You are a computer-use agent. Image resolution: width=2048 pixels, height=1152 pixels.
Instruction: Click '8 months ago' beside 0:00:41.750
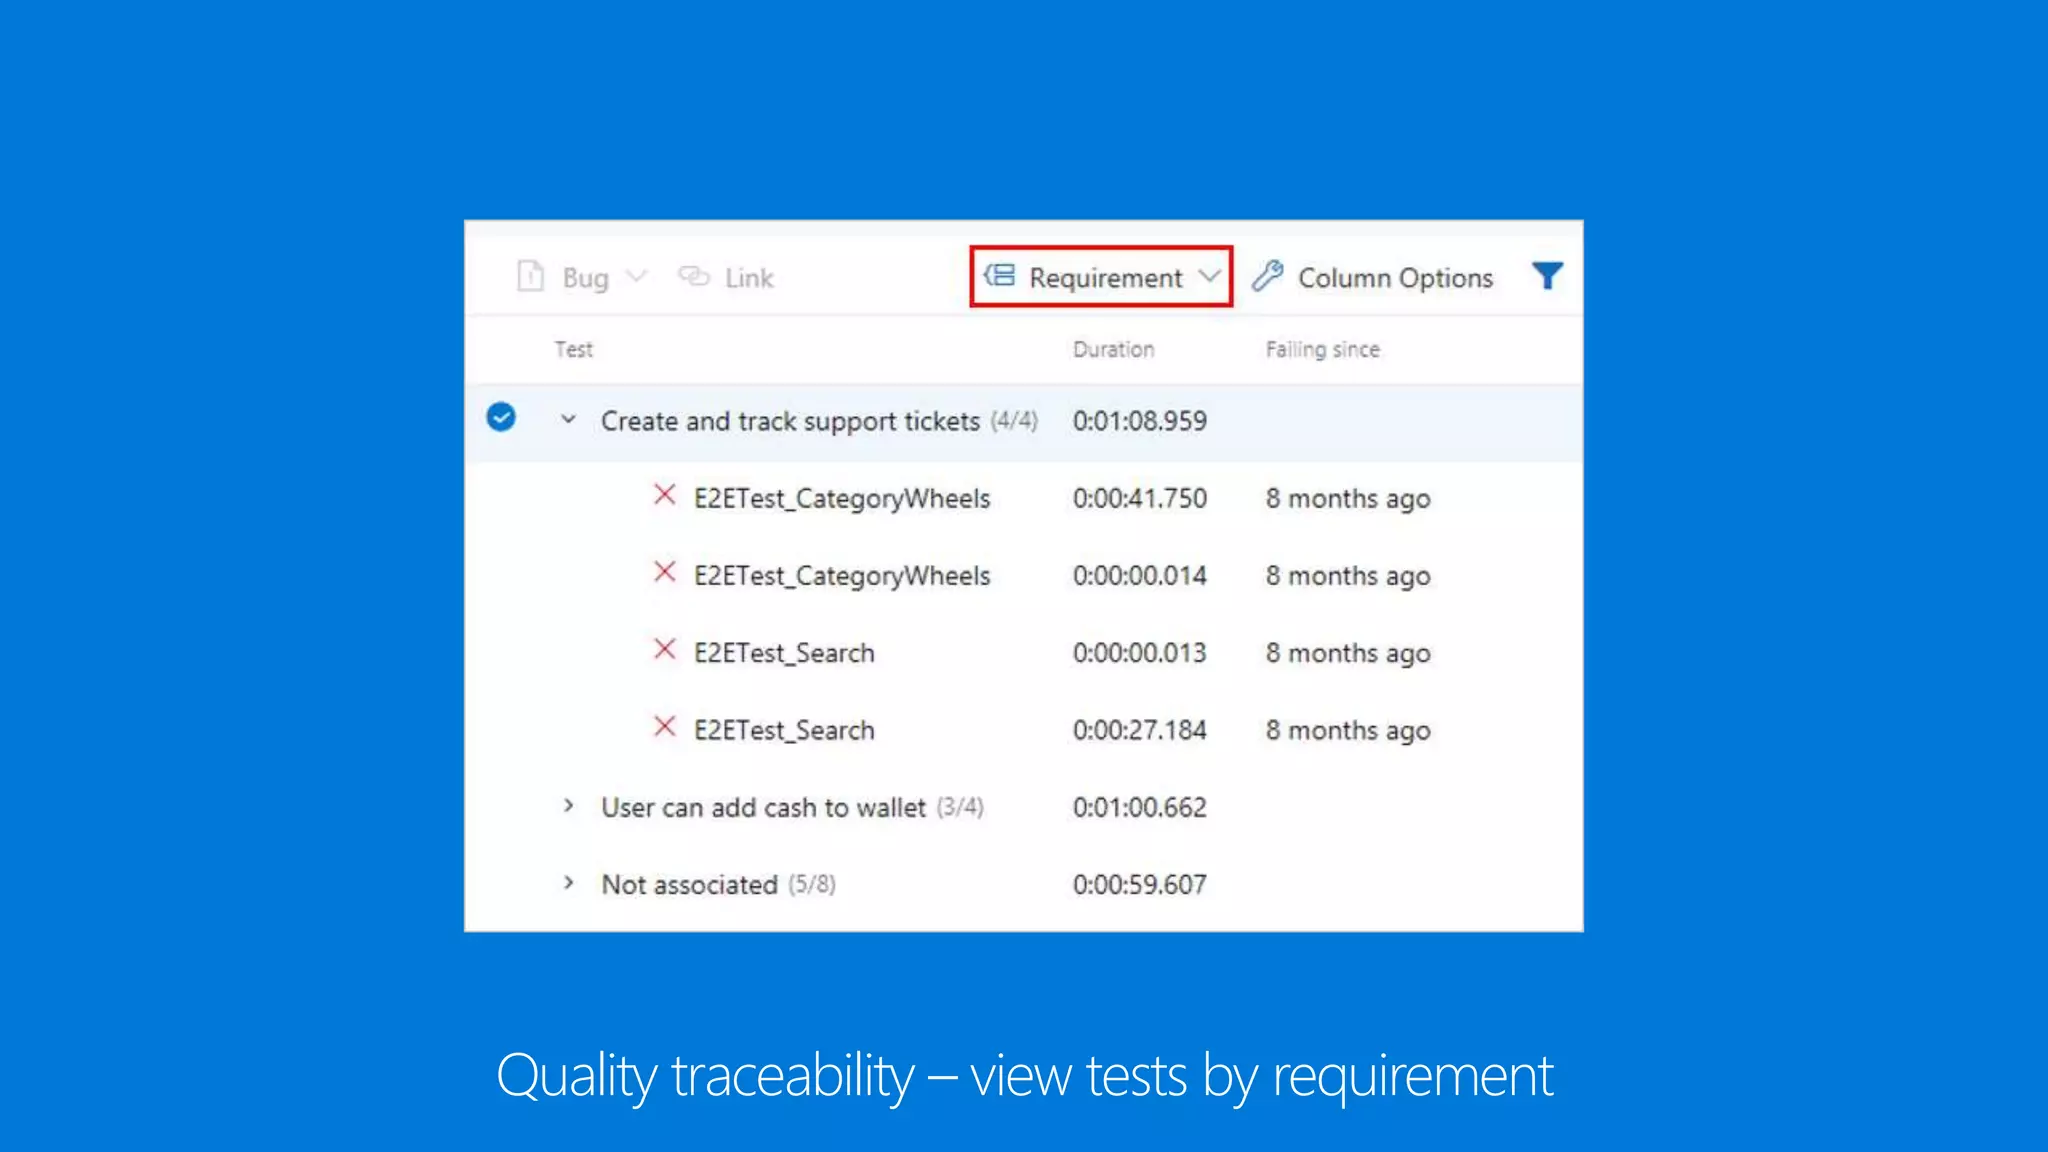(x=1347, y=499)
